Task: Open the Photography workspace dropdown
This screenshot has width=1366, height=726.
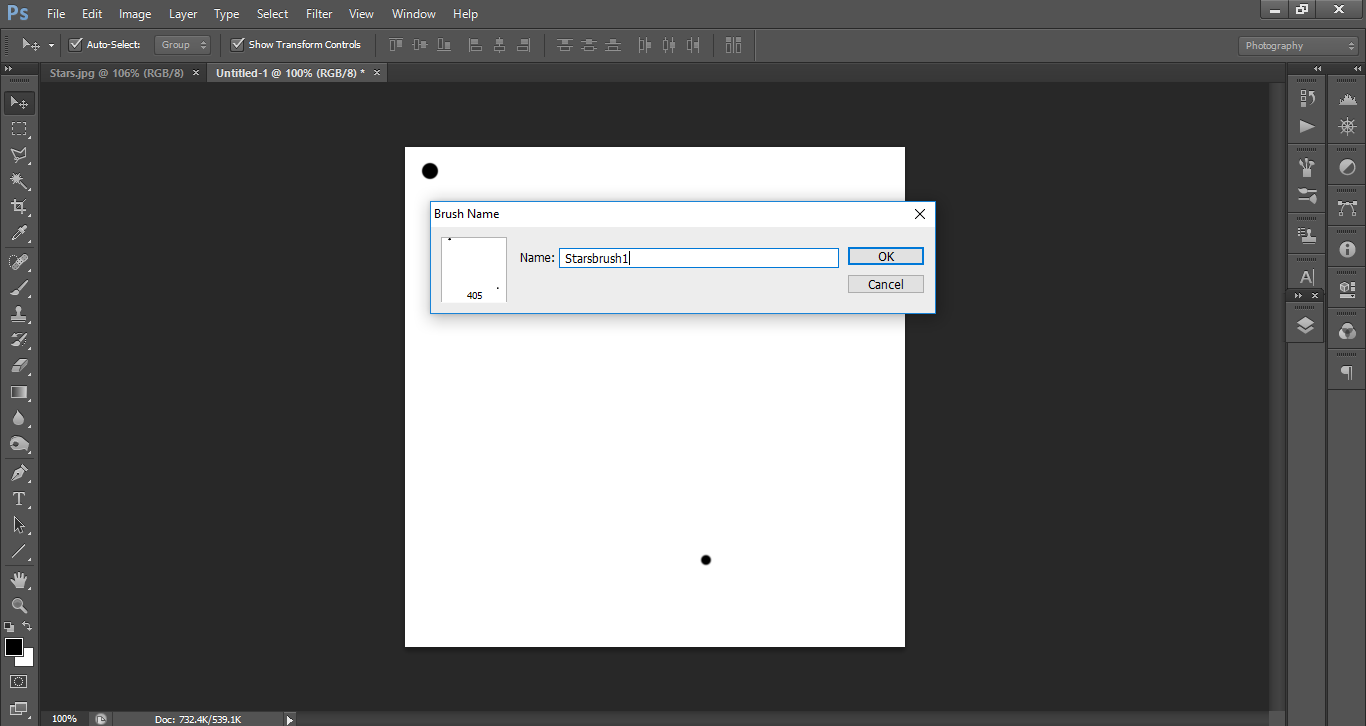Action: (1298, 45)
